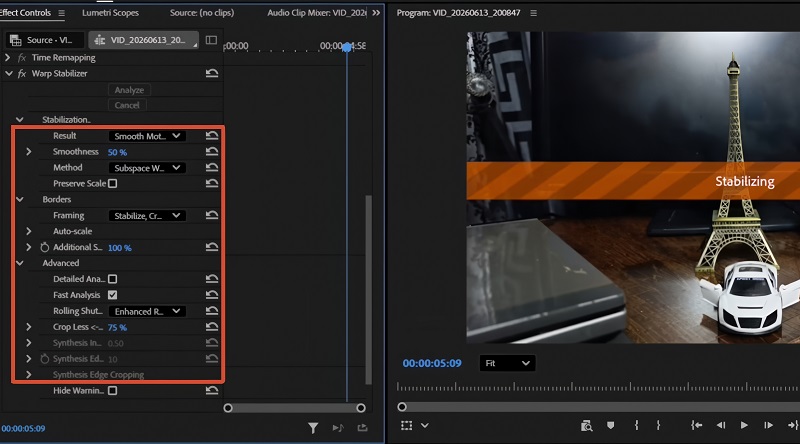Image resolution: width=800 pixels, height=444 pixels.
Task: Switch to Lumetri Scopes tab
Action: 110,13
